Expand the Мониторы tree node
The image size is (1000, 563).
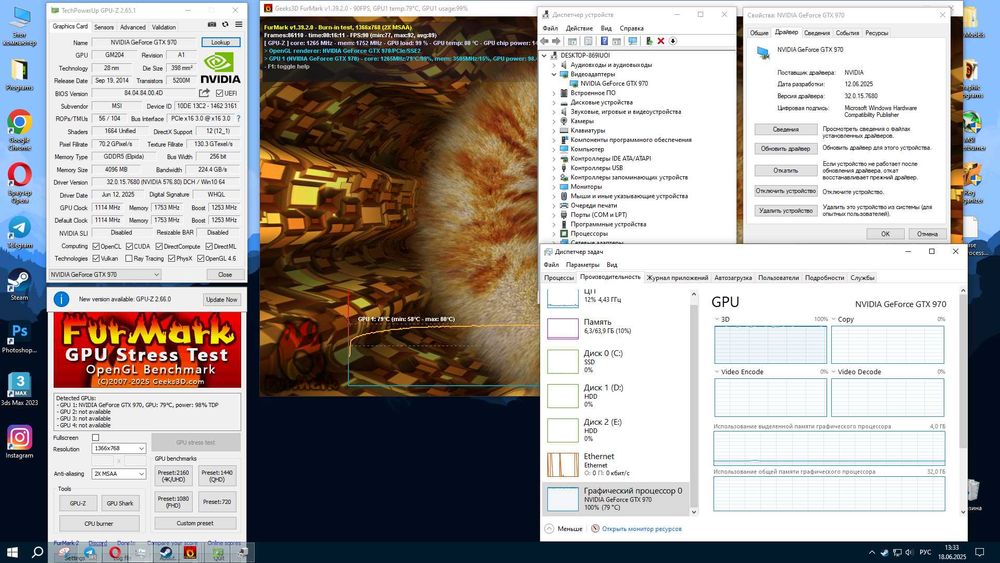554,187
